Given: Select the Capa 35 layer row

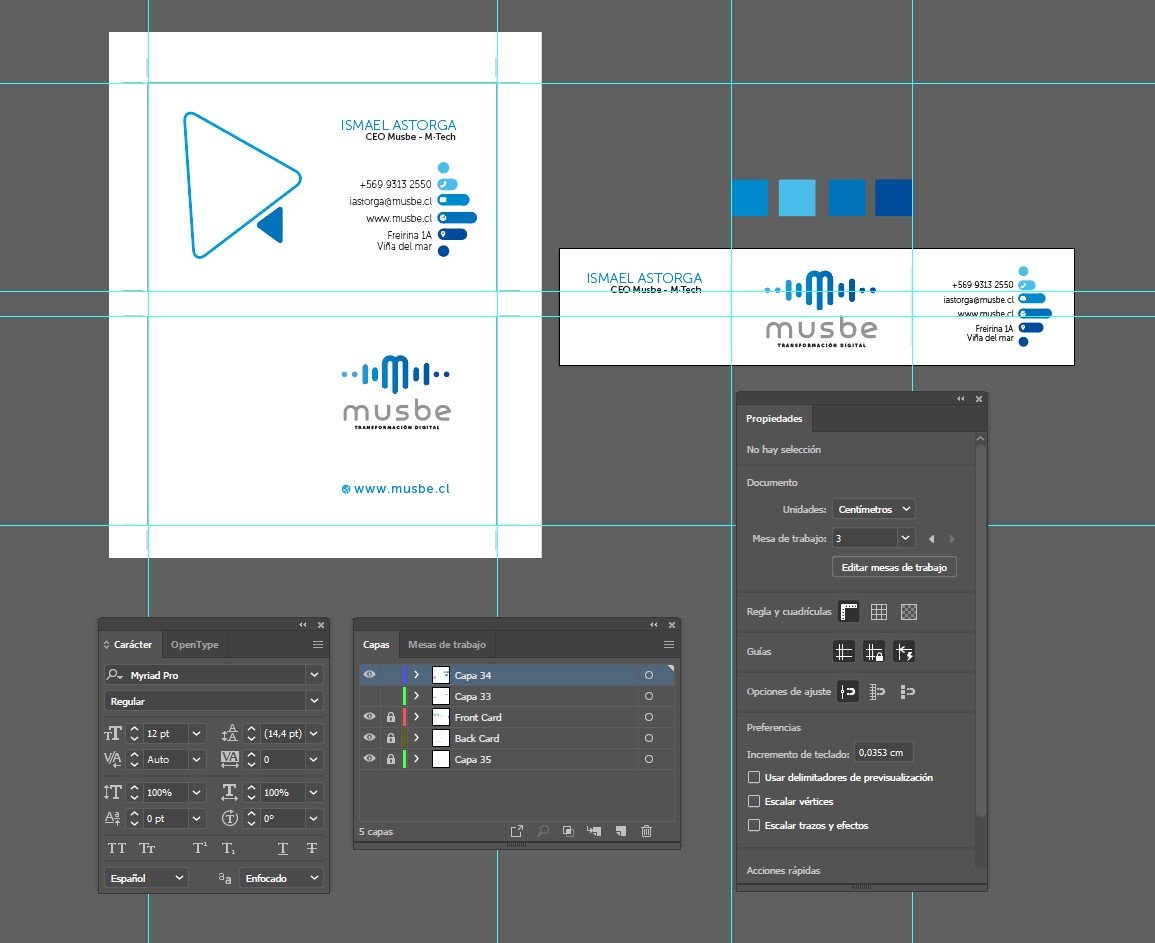Looking at the screenshot, I should pyautogui.click(x=516, y=759).
